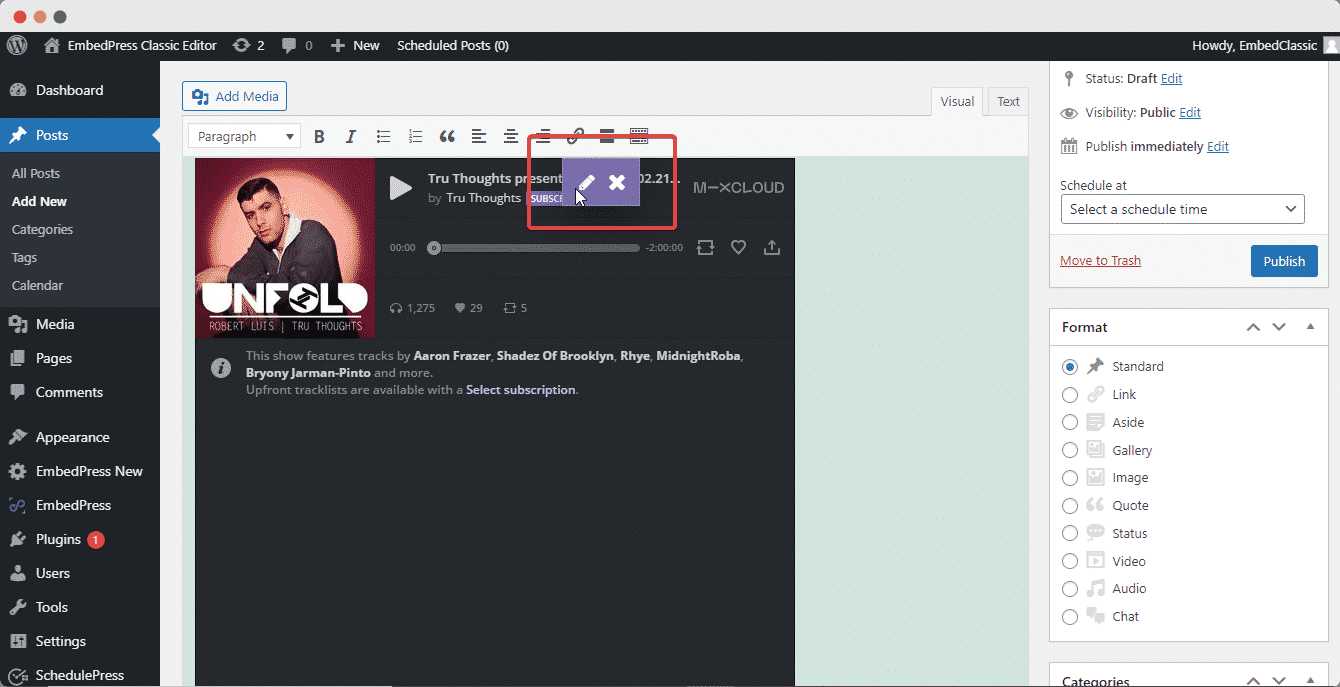This screenshot has width=1340, height=687.
Task: Toggle bold formatting in the editor toolbar
Action: point(319,136)
